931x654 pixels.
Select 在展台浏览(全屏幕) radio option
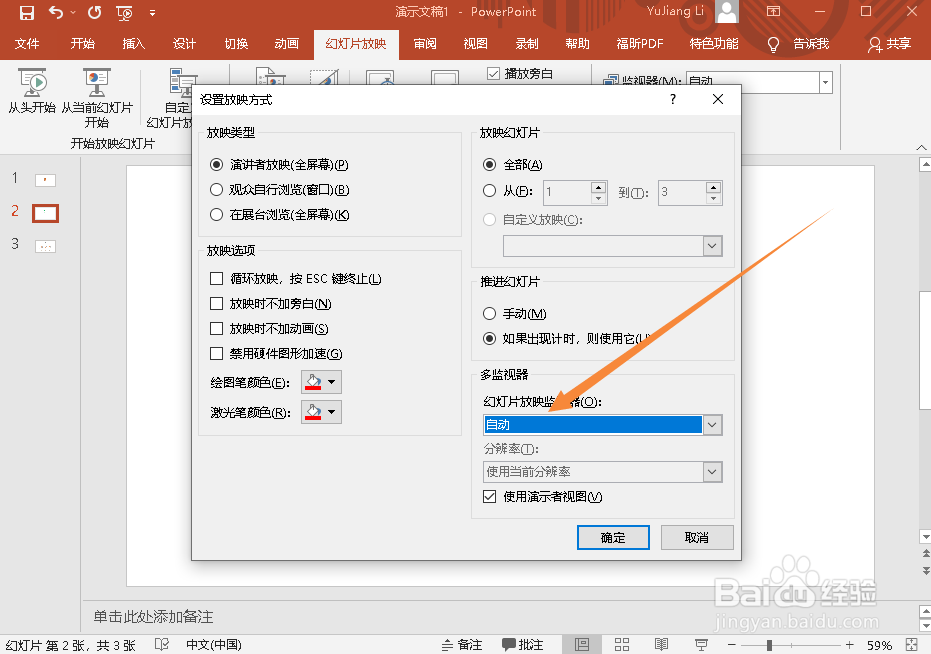[217, 214]
